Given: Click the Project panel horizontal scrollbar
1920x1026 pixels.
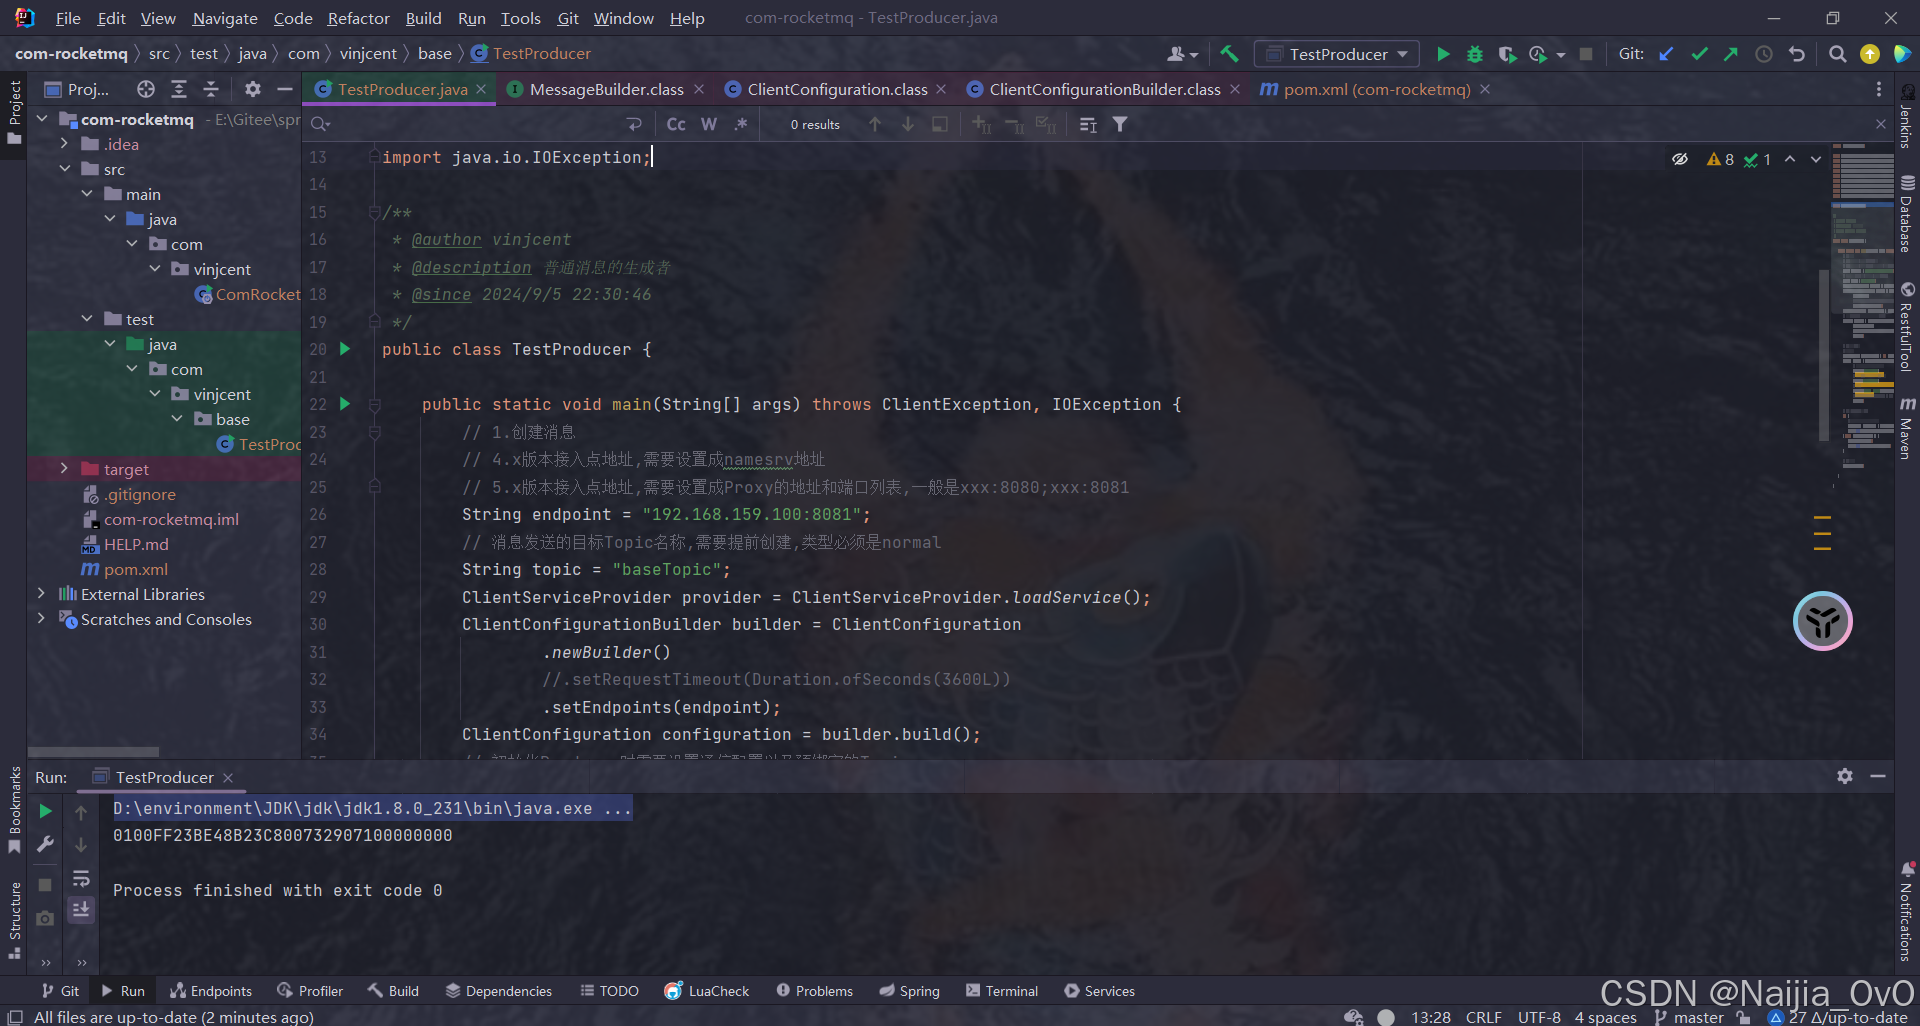Looking at the screenshot, I should point(93,752).
